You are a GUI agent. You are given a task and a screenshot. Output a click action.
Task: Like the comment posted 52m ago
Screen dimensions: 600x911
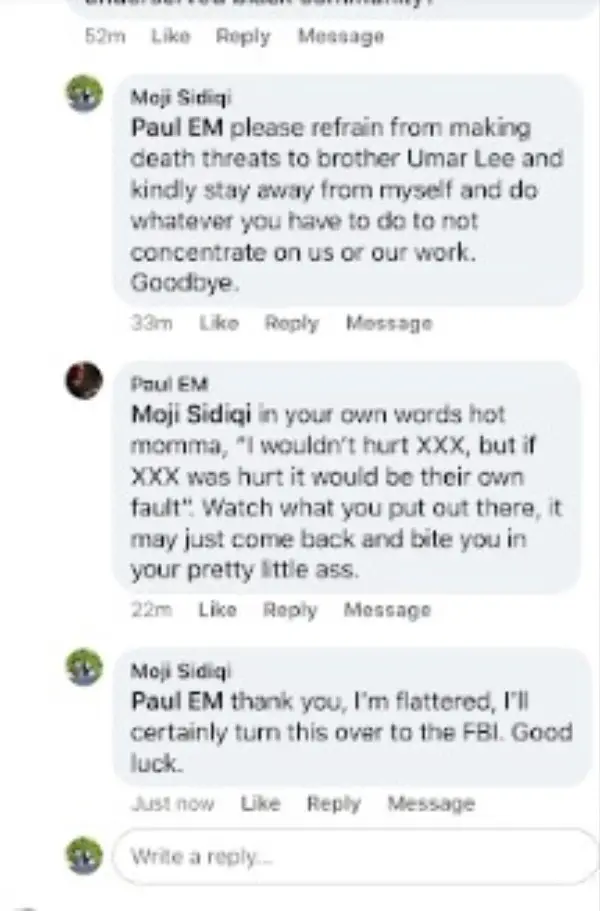[x=171, y=37]
